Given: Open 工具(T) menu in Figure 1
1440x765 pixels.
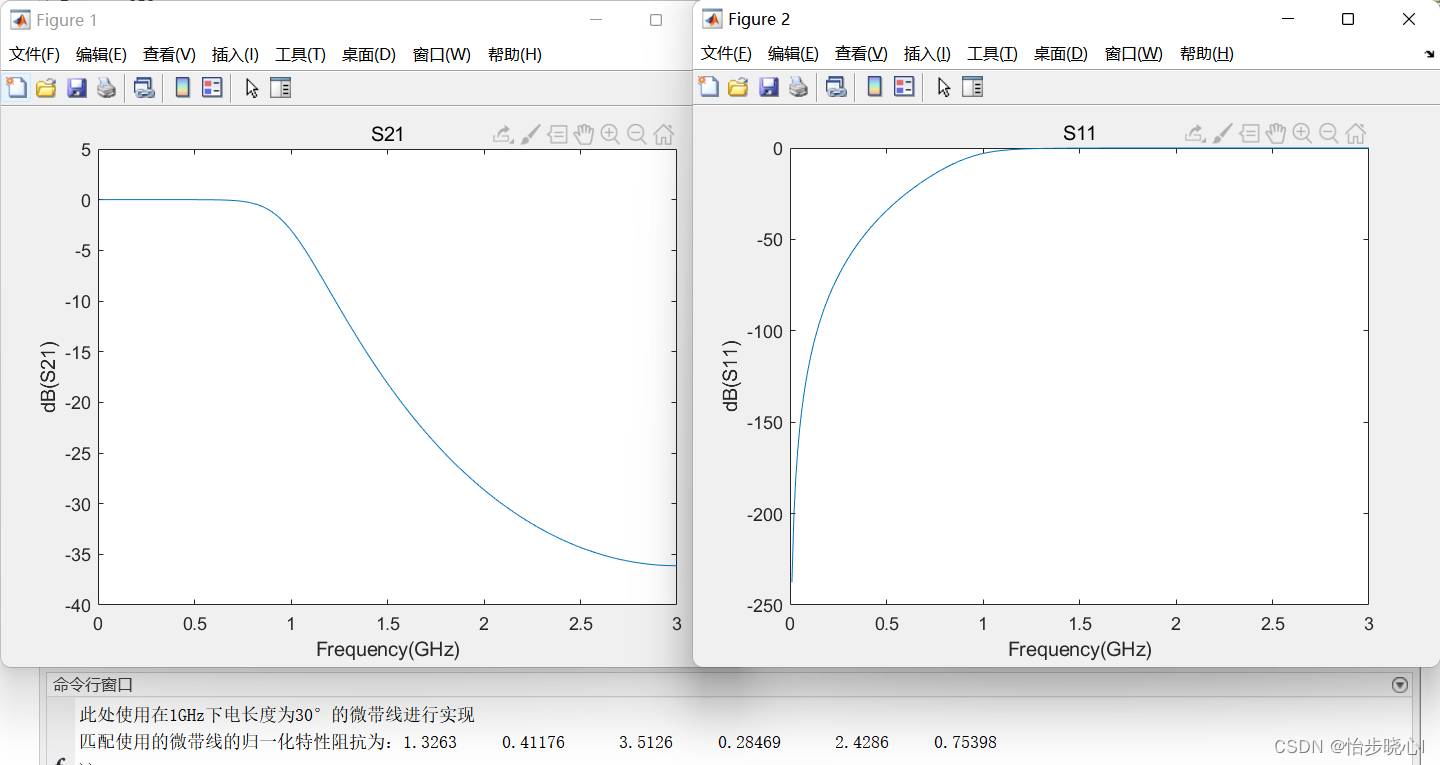Looking at the screenshot, I should pos(301,54).
